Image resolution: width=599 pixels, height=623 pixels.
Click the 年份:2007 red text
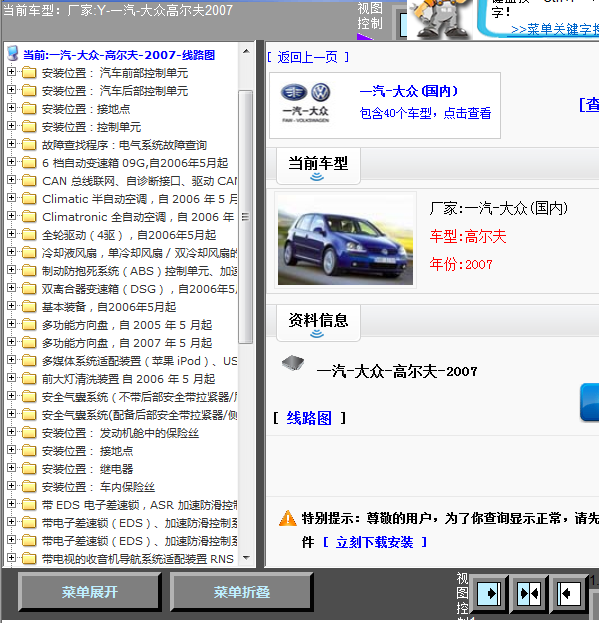461,264
